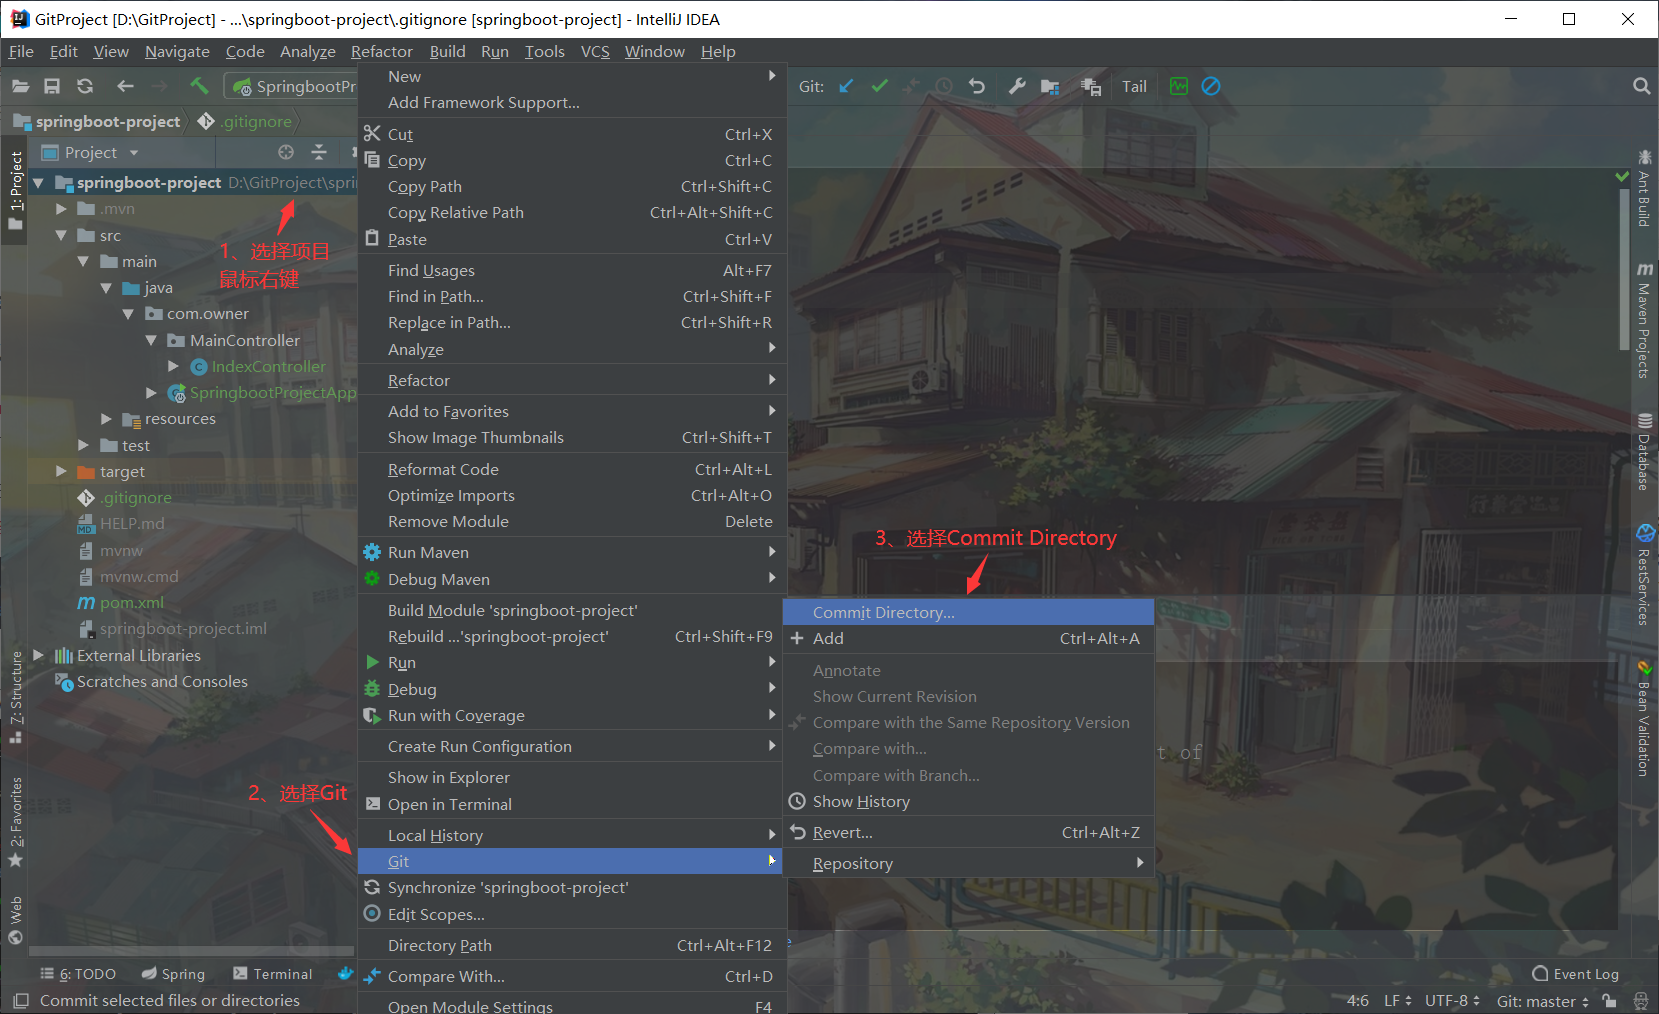
Task: Click the Save All toolbar icon
Action: coord(52,86)
